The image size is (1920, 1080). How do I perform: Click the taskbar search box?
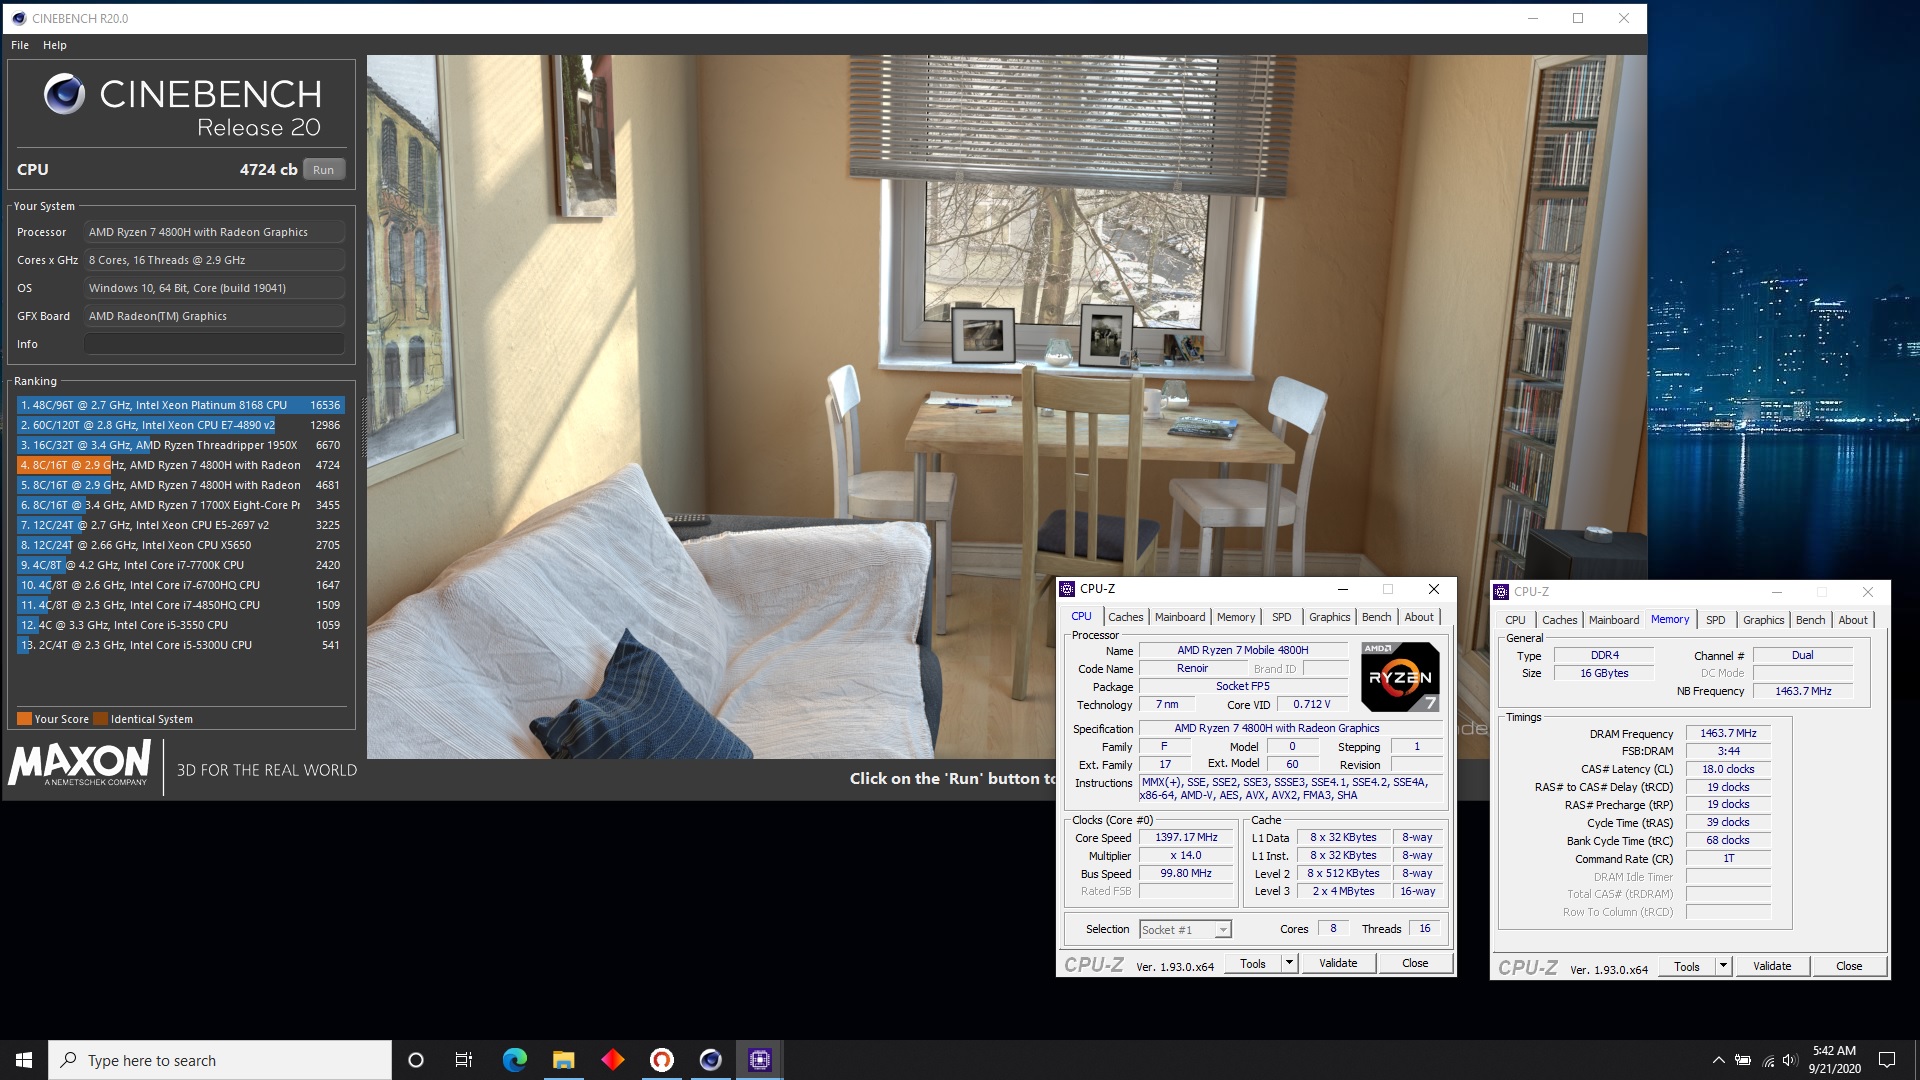[x=220, y=1060]
